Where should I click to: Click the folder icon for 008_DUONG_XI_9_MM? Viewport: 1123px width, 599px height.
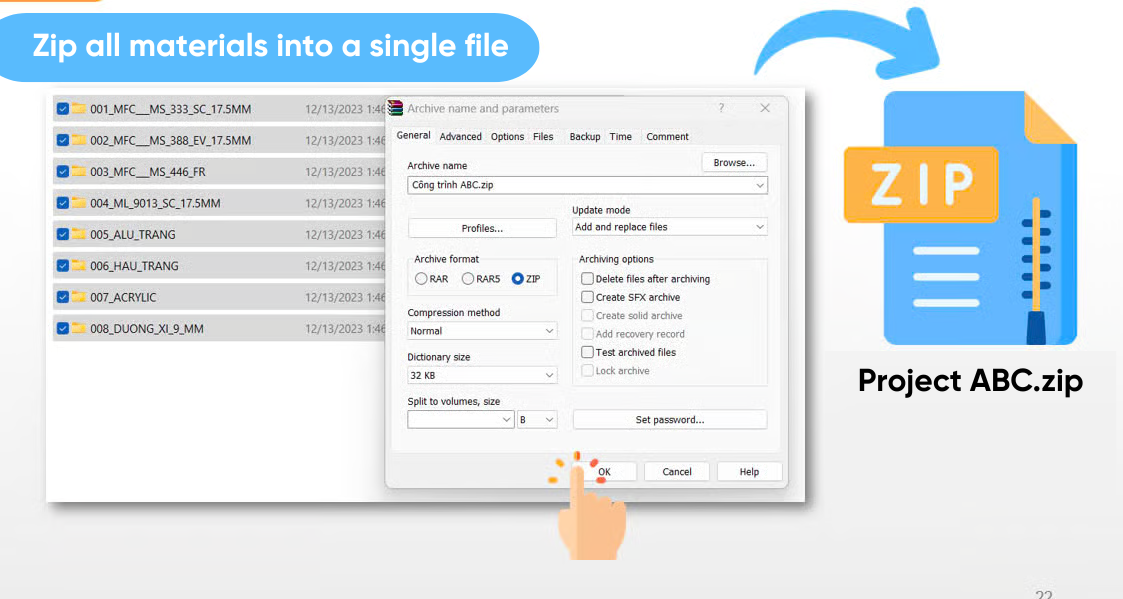[x=78, y=328]
